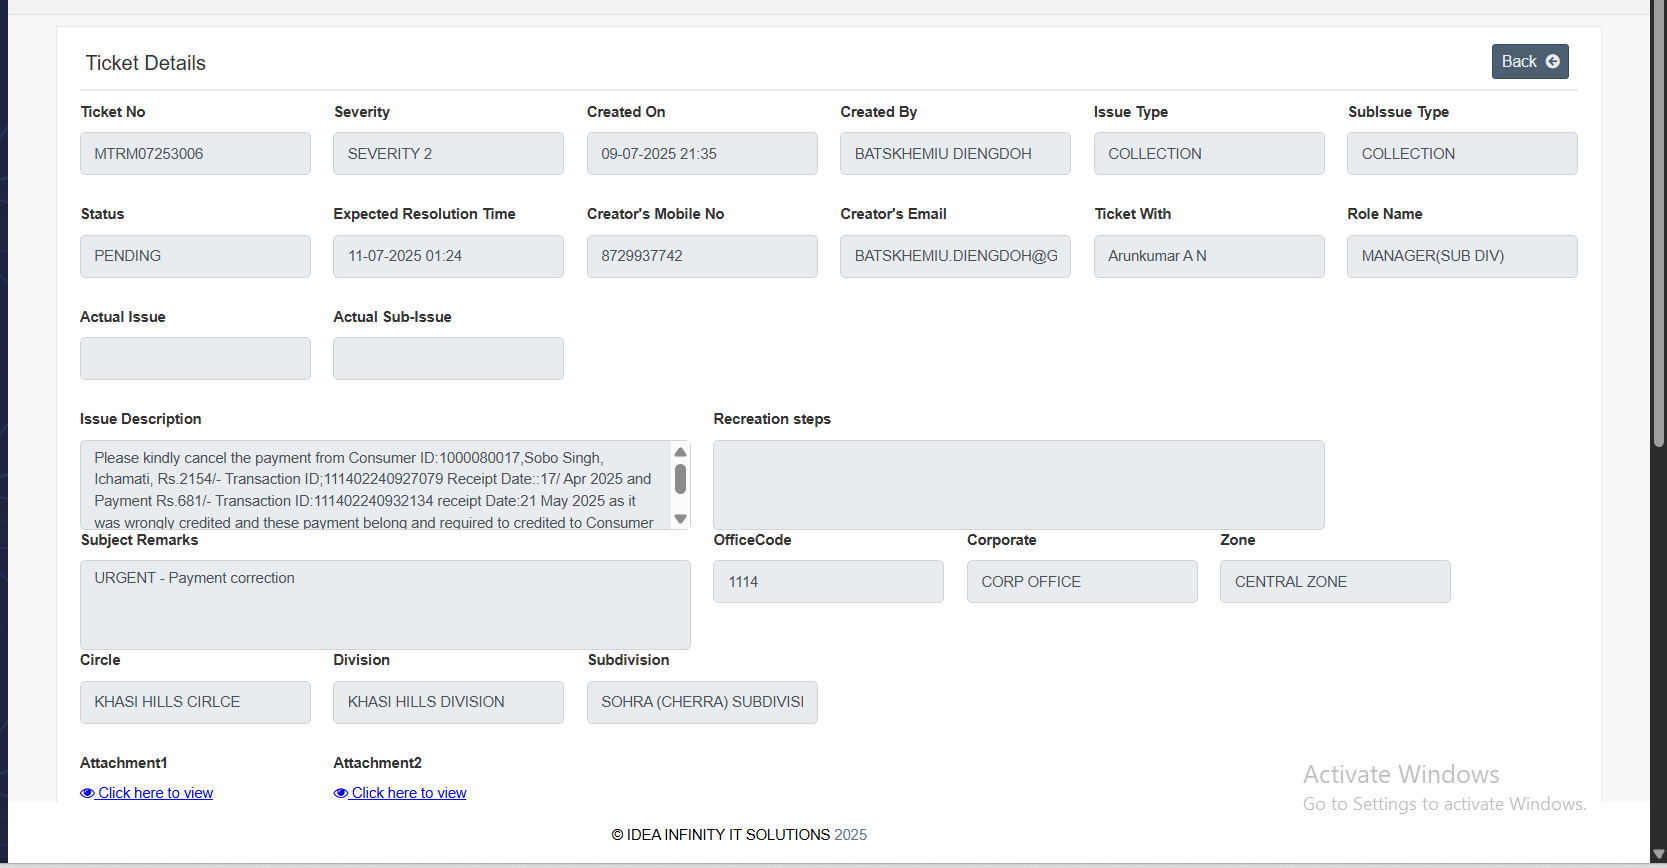Click the eye icon beside Attachment2 link
This screenshot has width=1667, height=868.
pos(341,793)
